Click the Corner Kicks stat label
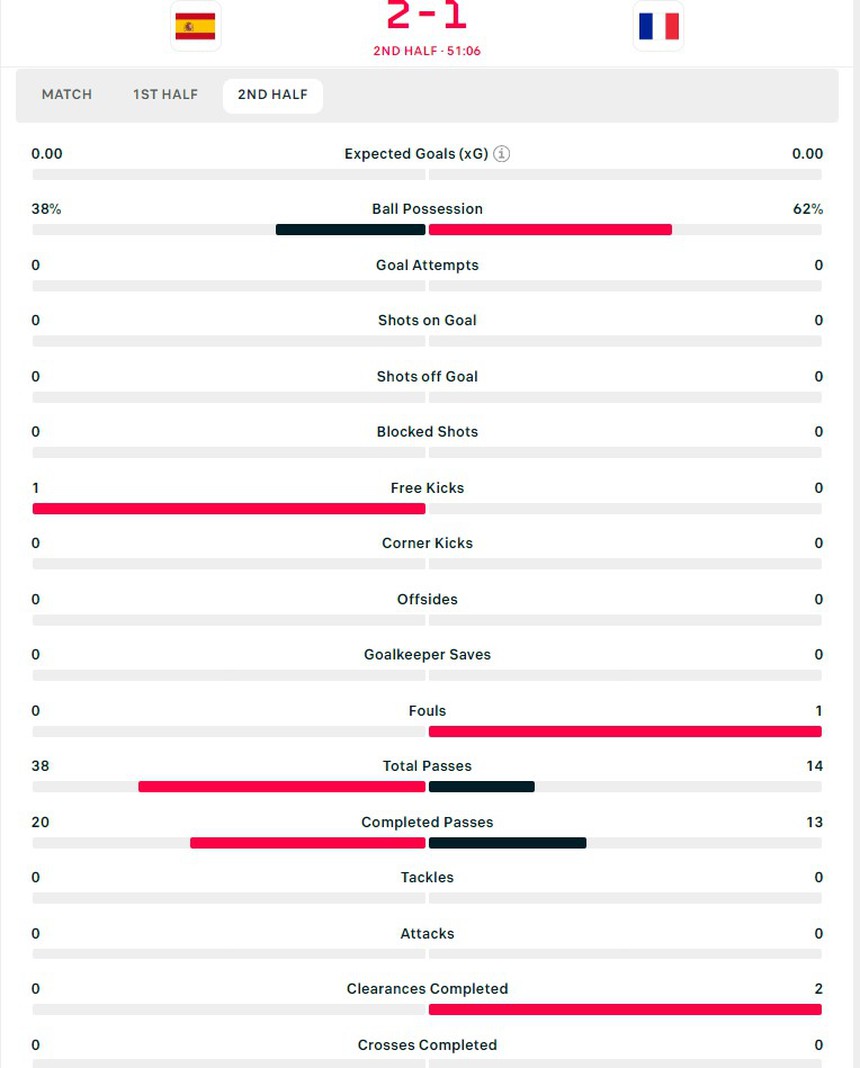The image size is (860, 1068). pos(427,543)
